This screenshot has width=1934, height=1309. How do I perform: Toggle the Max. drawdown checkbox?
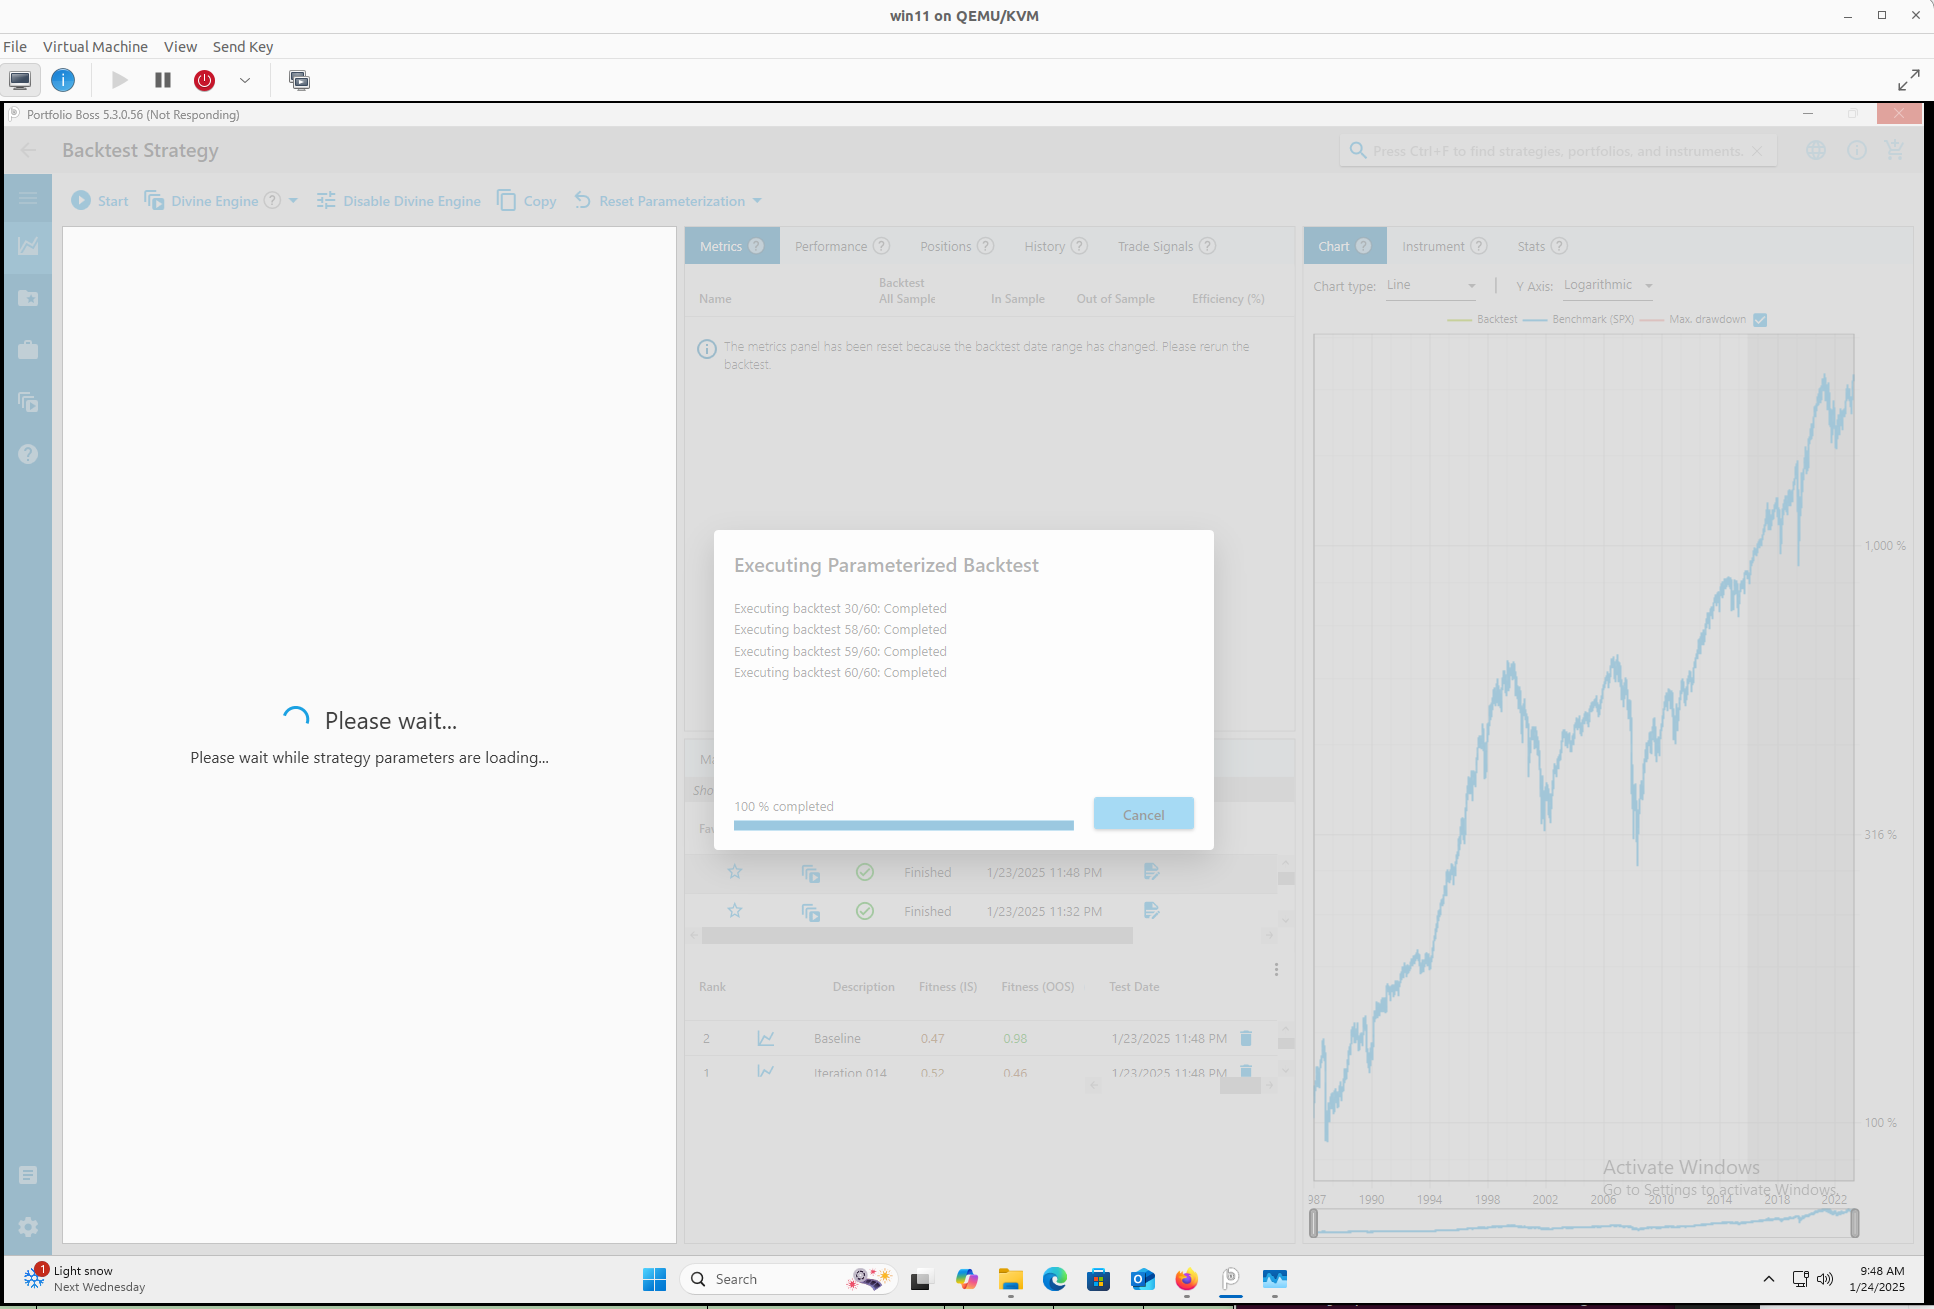(1760, 320)
